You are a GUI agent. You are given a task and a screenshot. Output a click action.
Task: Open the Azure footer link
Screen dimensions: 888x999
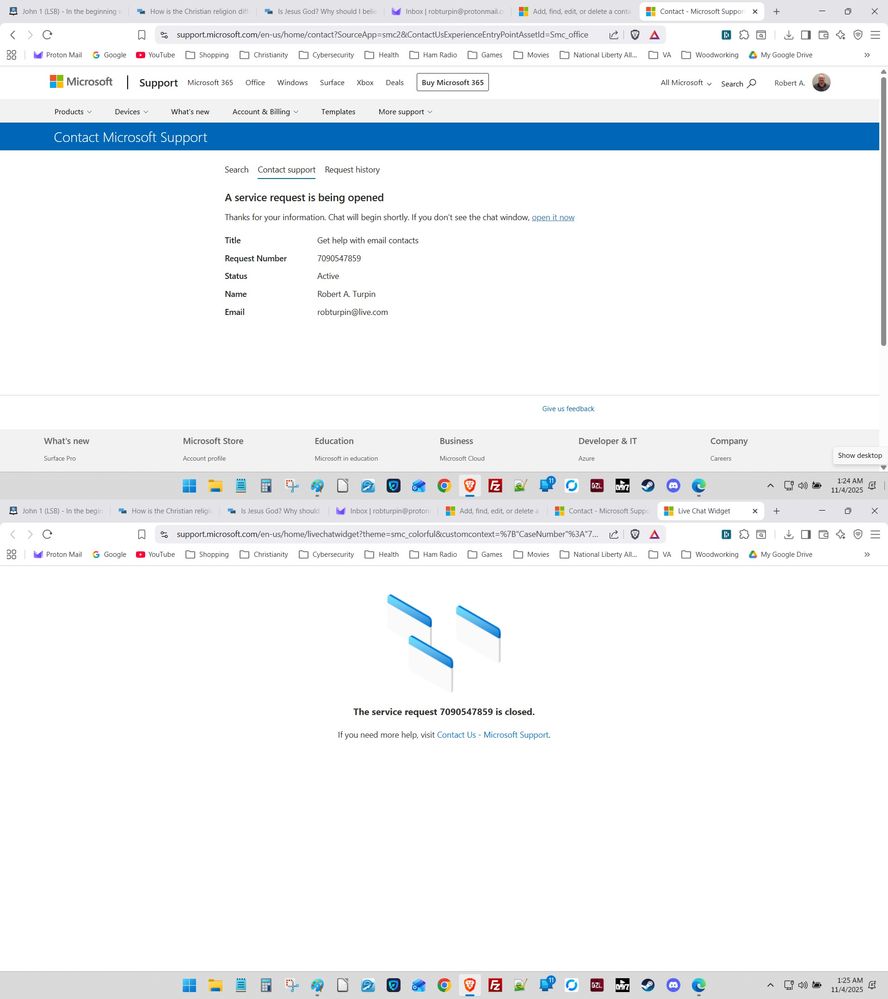[586, 458]
